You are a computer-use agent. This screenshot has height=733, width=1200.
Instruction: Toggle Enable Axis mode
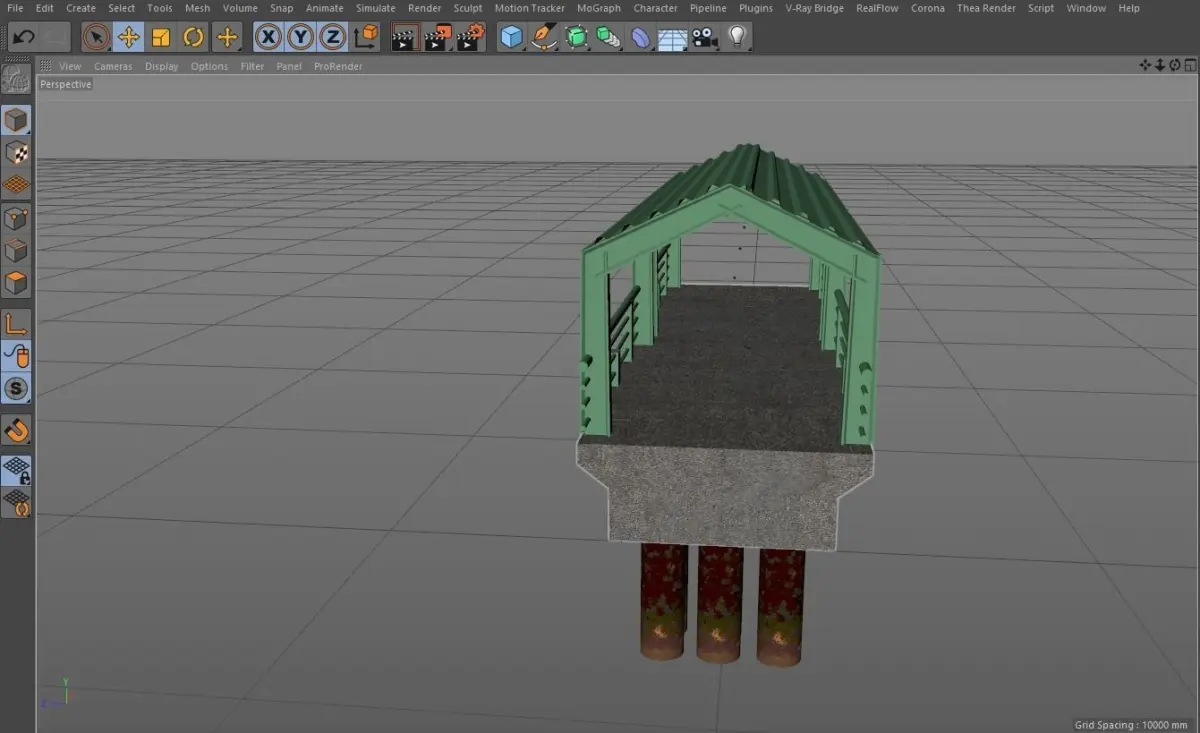point(16,324)
